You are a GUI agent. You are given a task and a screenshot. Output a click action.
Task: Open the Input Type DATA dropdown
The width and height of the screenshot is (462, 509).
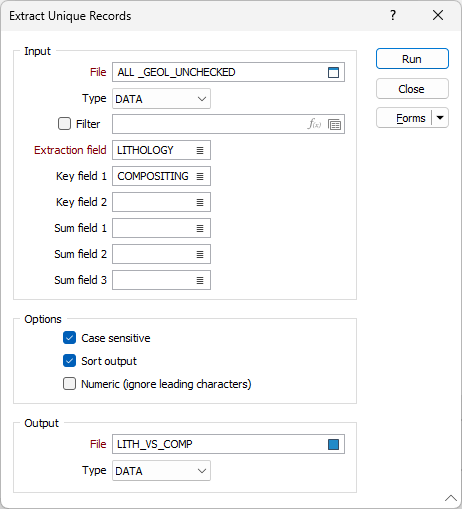[x=161, y=99]
